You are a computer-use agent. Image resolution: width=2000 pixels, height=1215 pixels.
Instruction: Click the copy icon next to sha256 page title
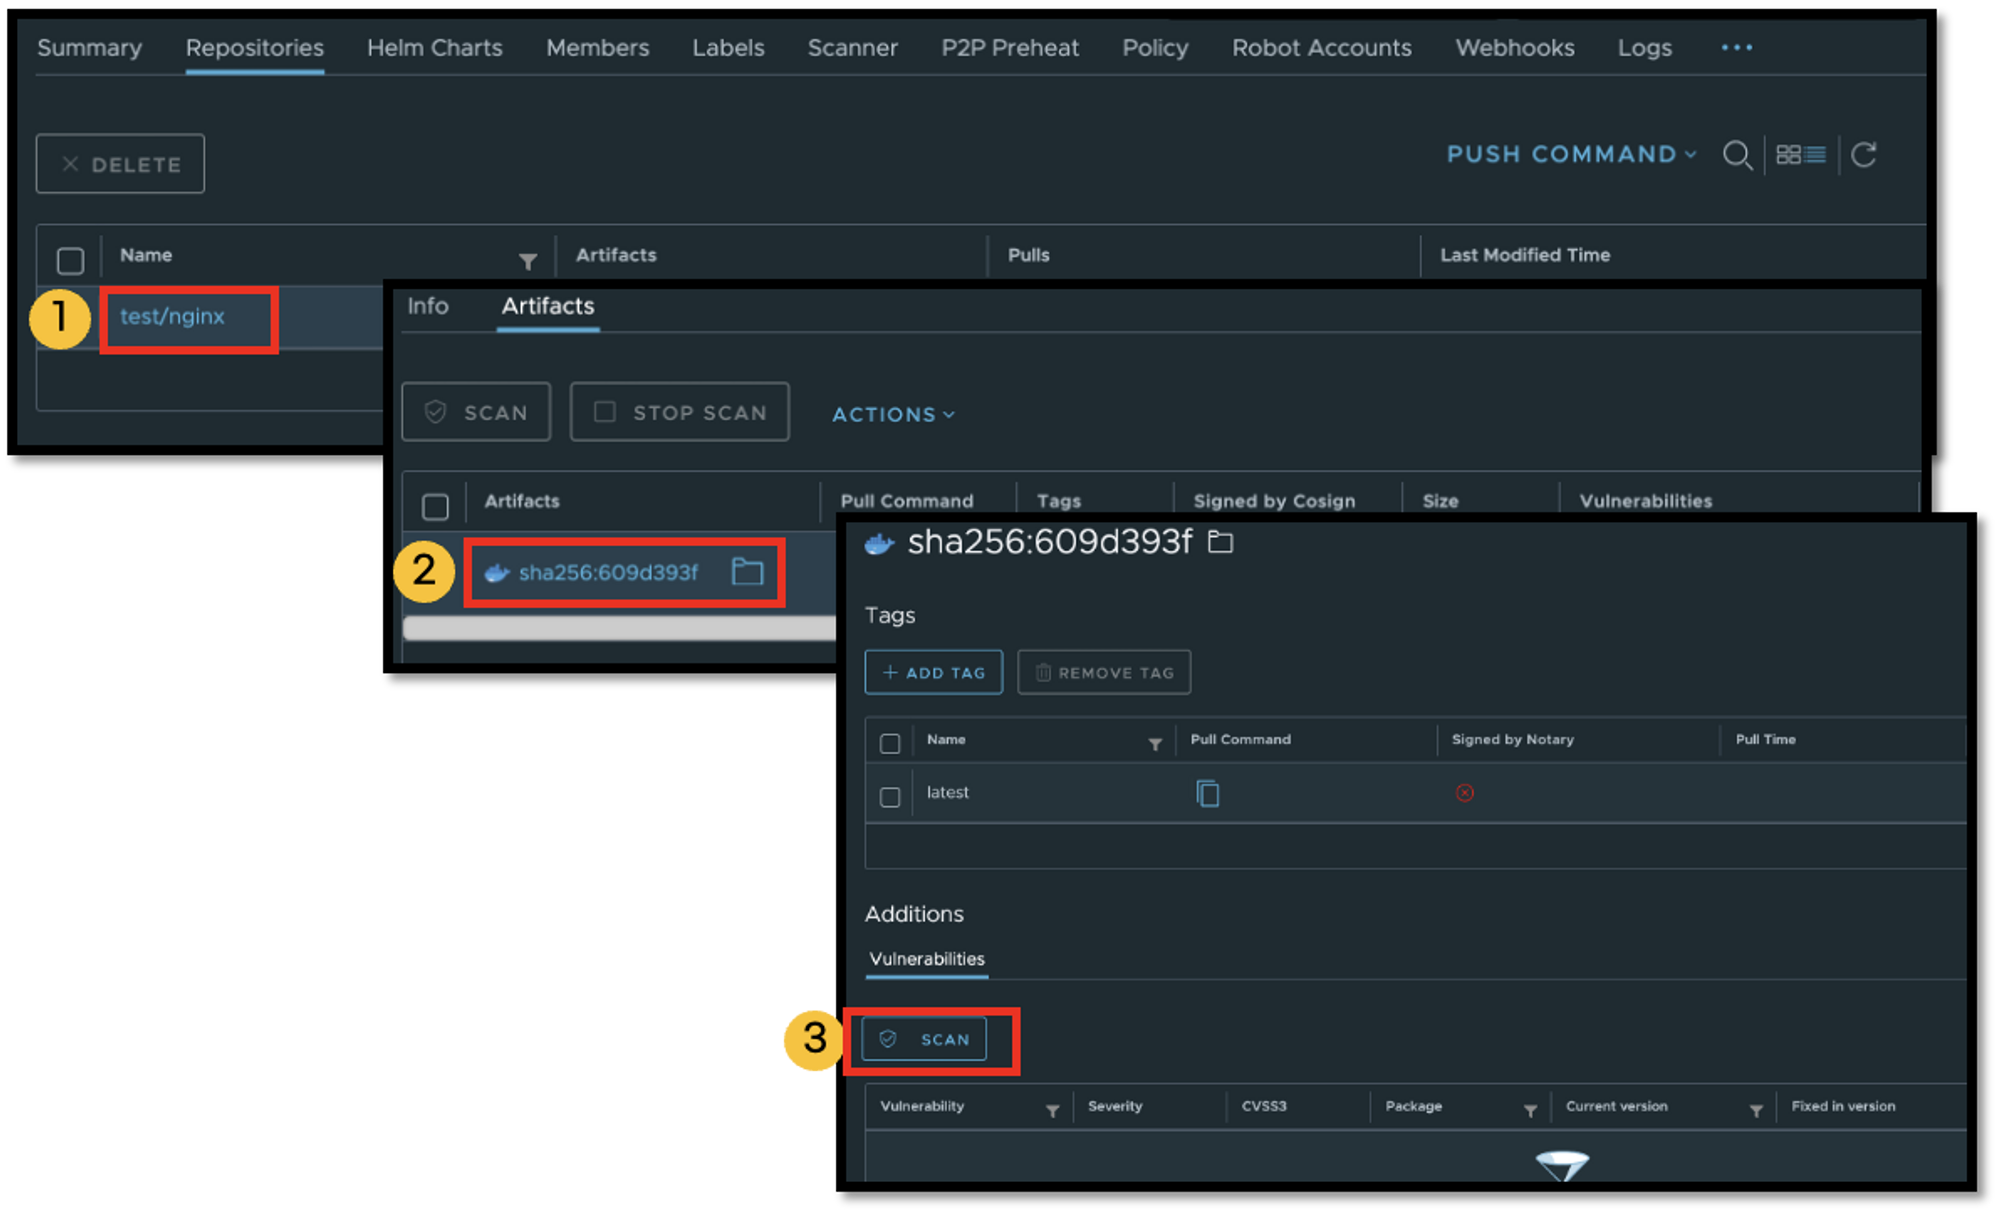pos(1220,542)
